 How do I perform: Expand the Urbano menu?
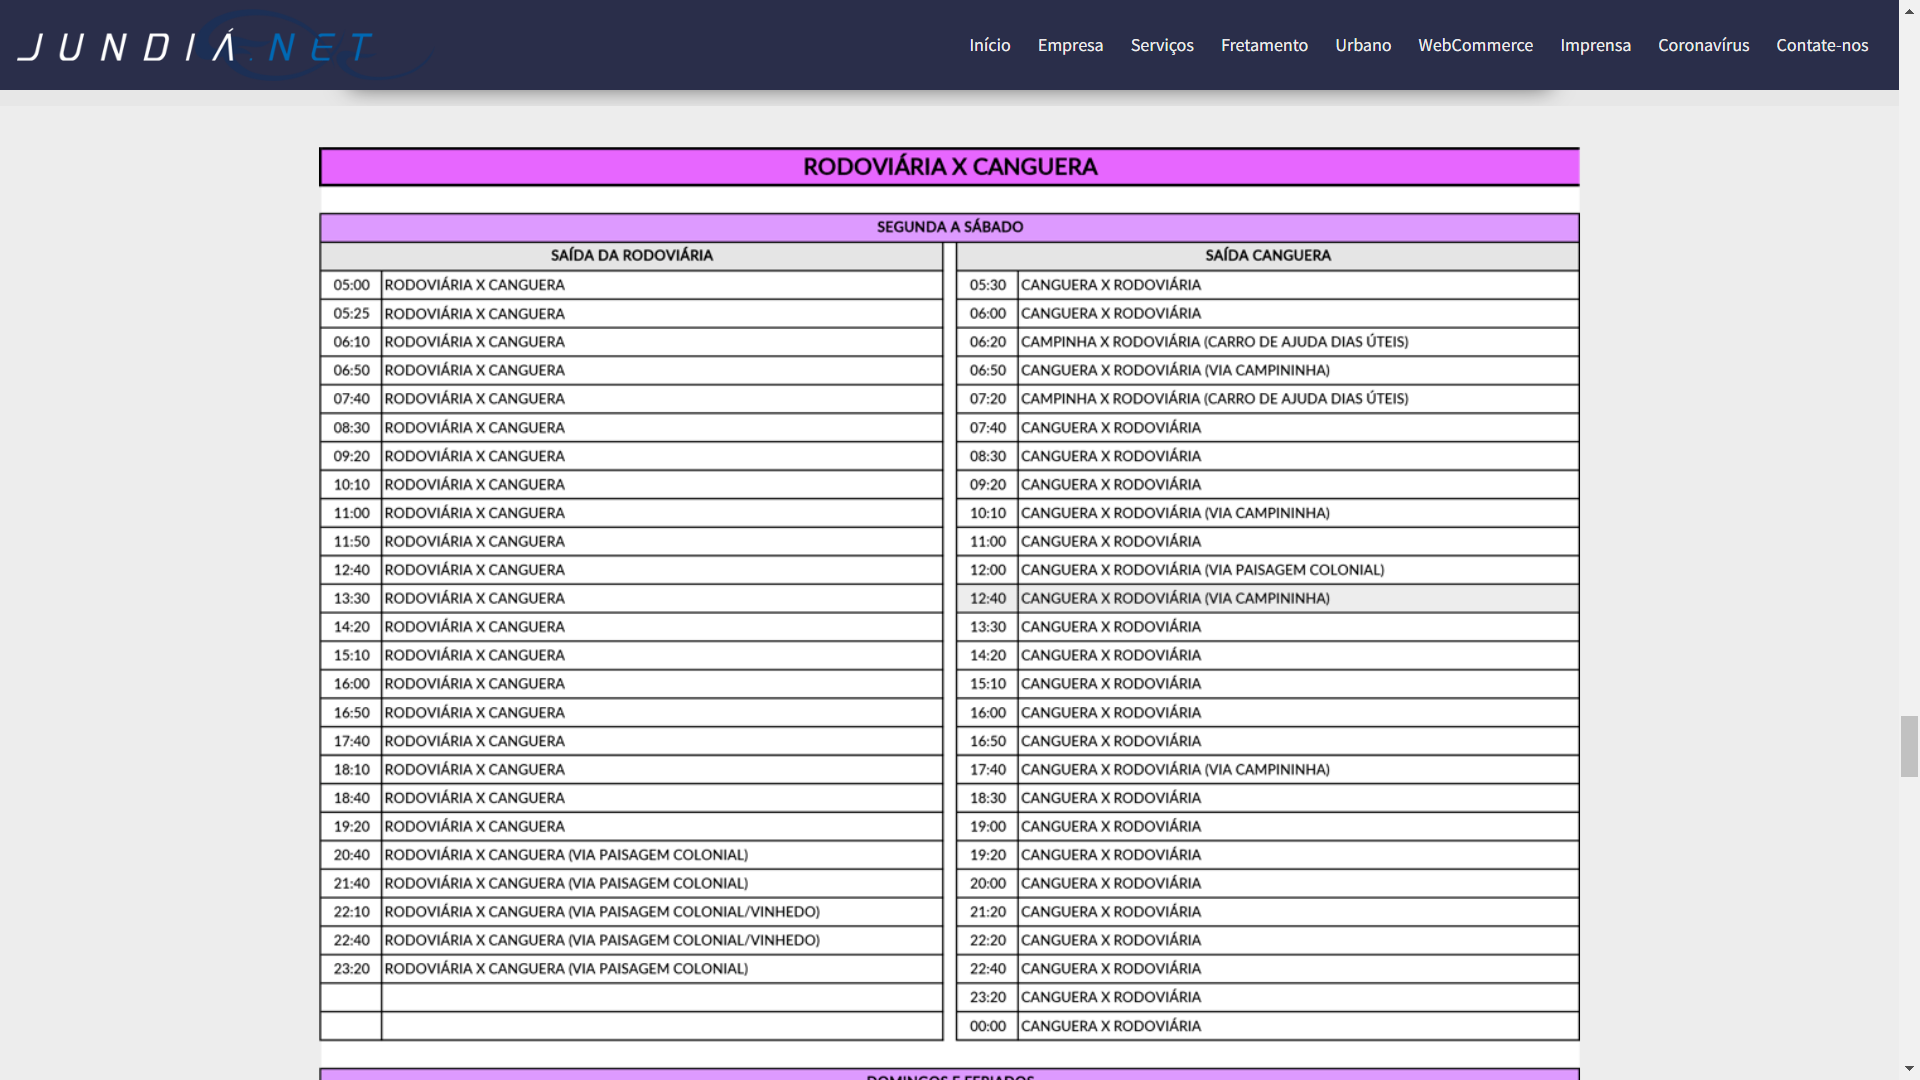point(1362,45)
